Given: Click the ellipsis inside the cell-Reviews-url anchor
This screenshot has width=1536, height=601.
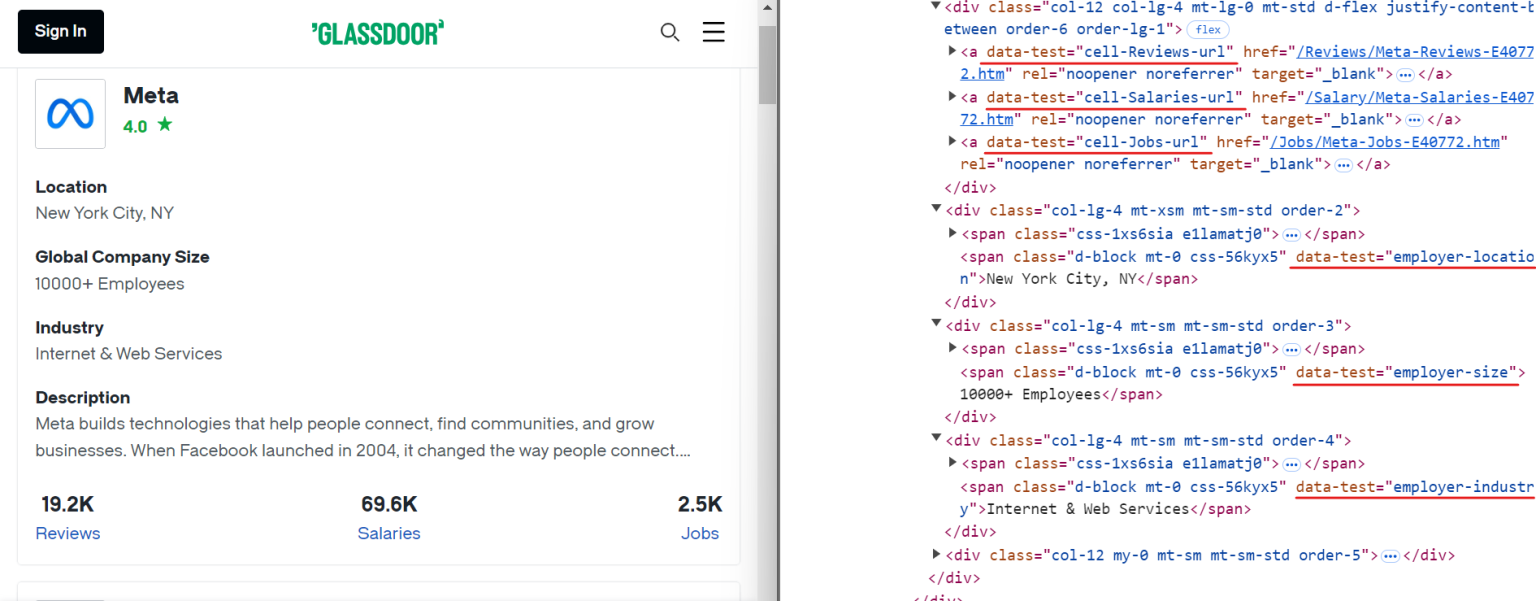Looking at the screenshot, I should 1403,73.
